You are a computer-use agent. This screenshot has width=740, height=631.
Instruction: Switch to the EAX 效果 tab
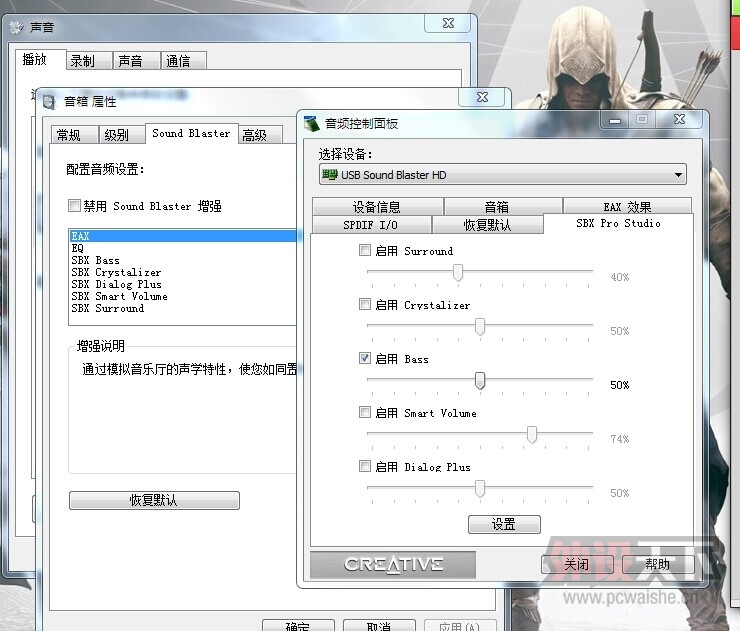[x=627, y=207]
